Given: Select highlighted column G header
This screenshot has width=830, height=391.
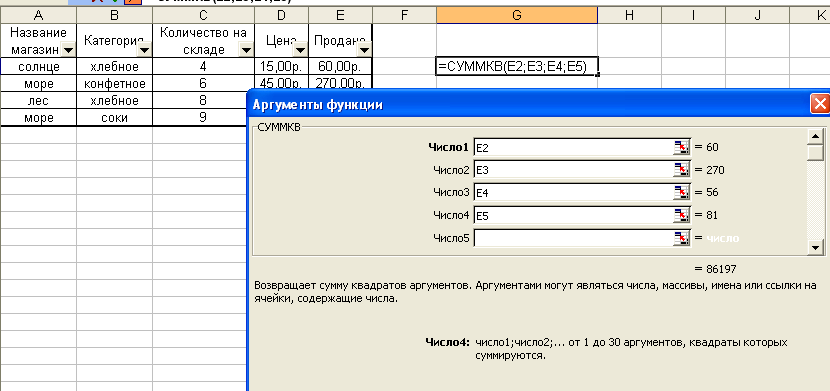Looking at the screenshot, I should [x=517, y=15].
